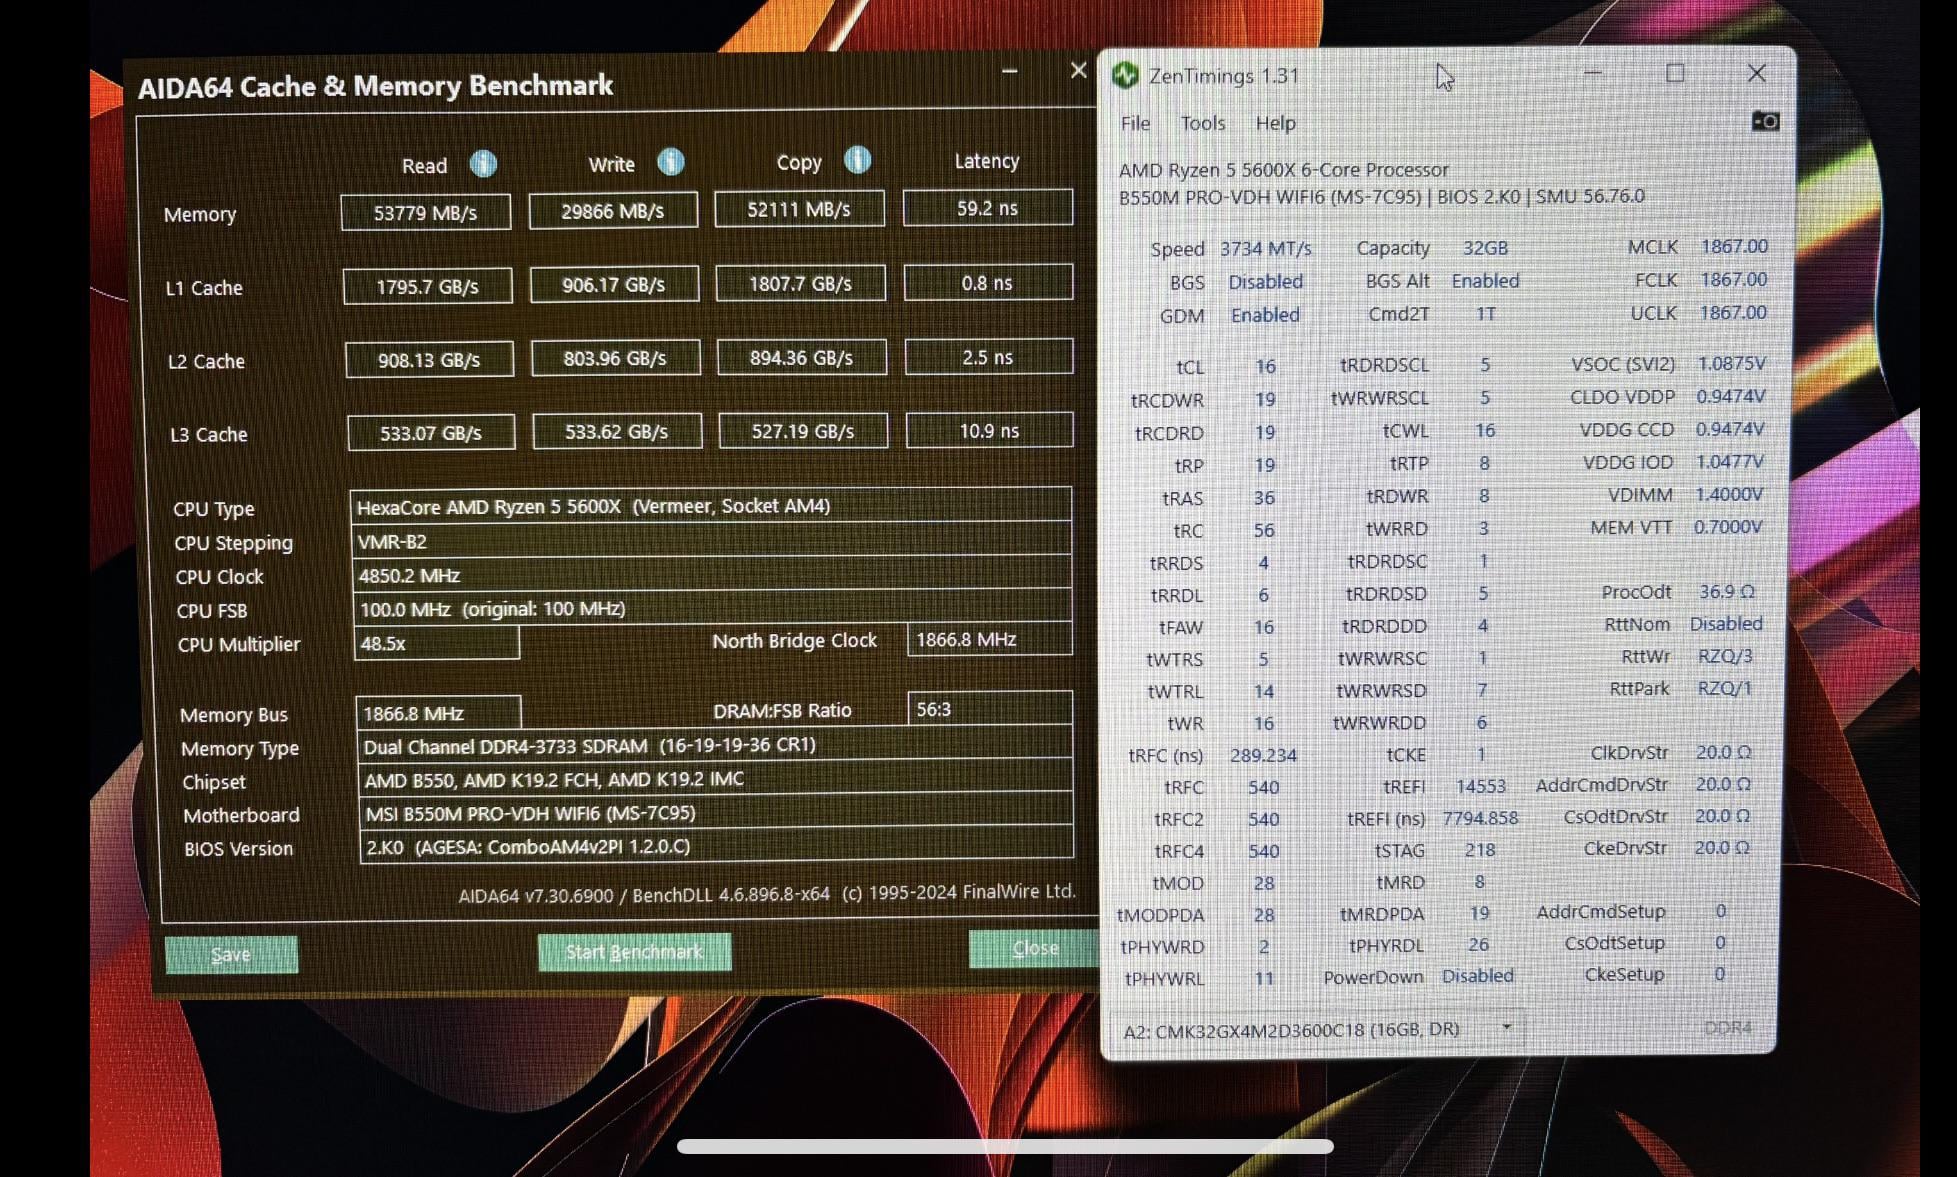Close the AIDA64 window with the X
Image resolution: width=1957 pixels, height=1177 pixels.
[x=1078, y=70]
